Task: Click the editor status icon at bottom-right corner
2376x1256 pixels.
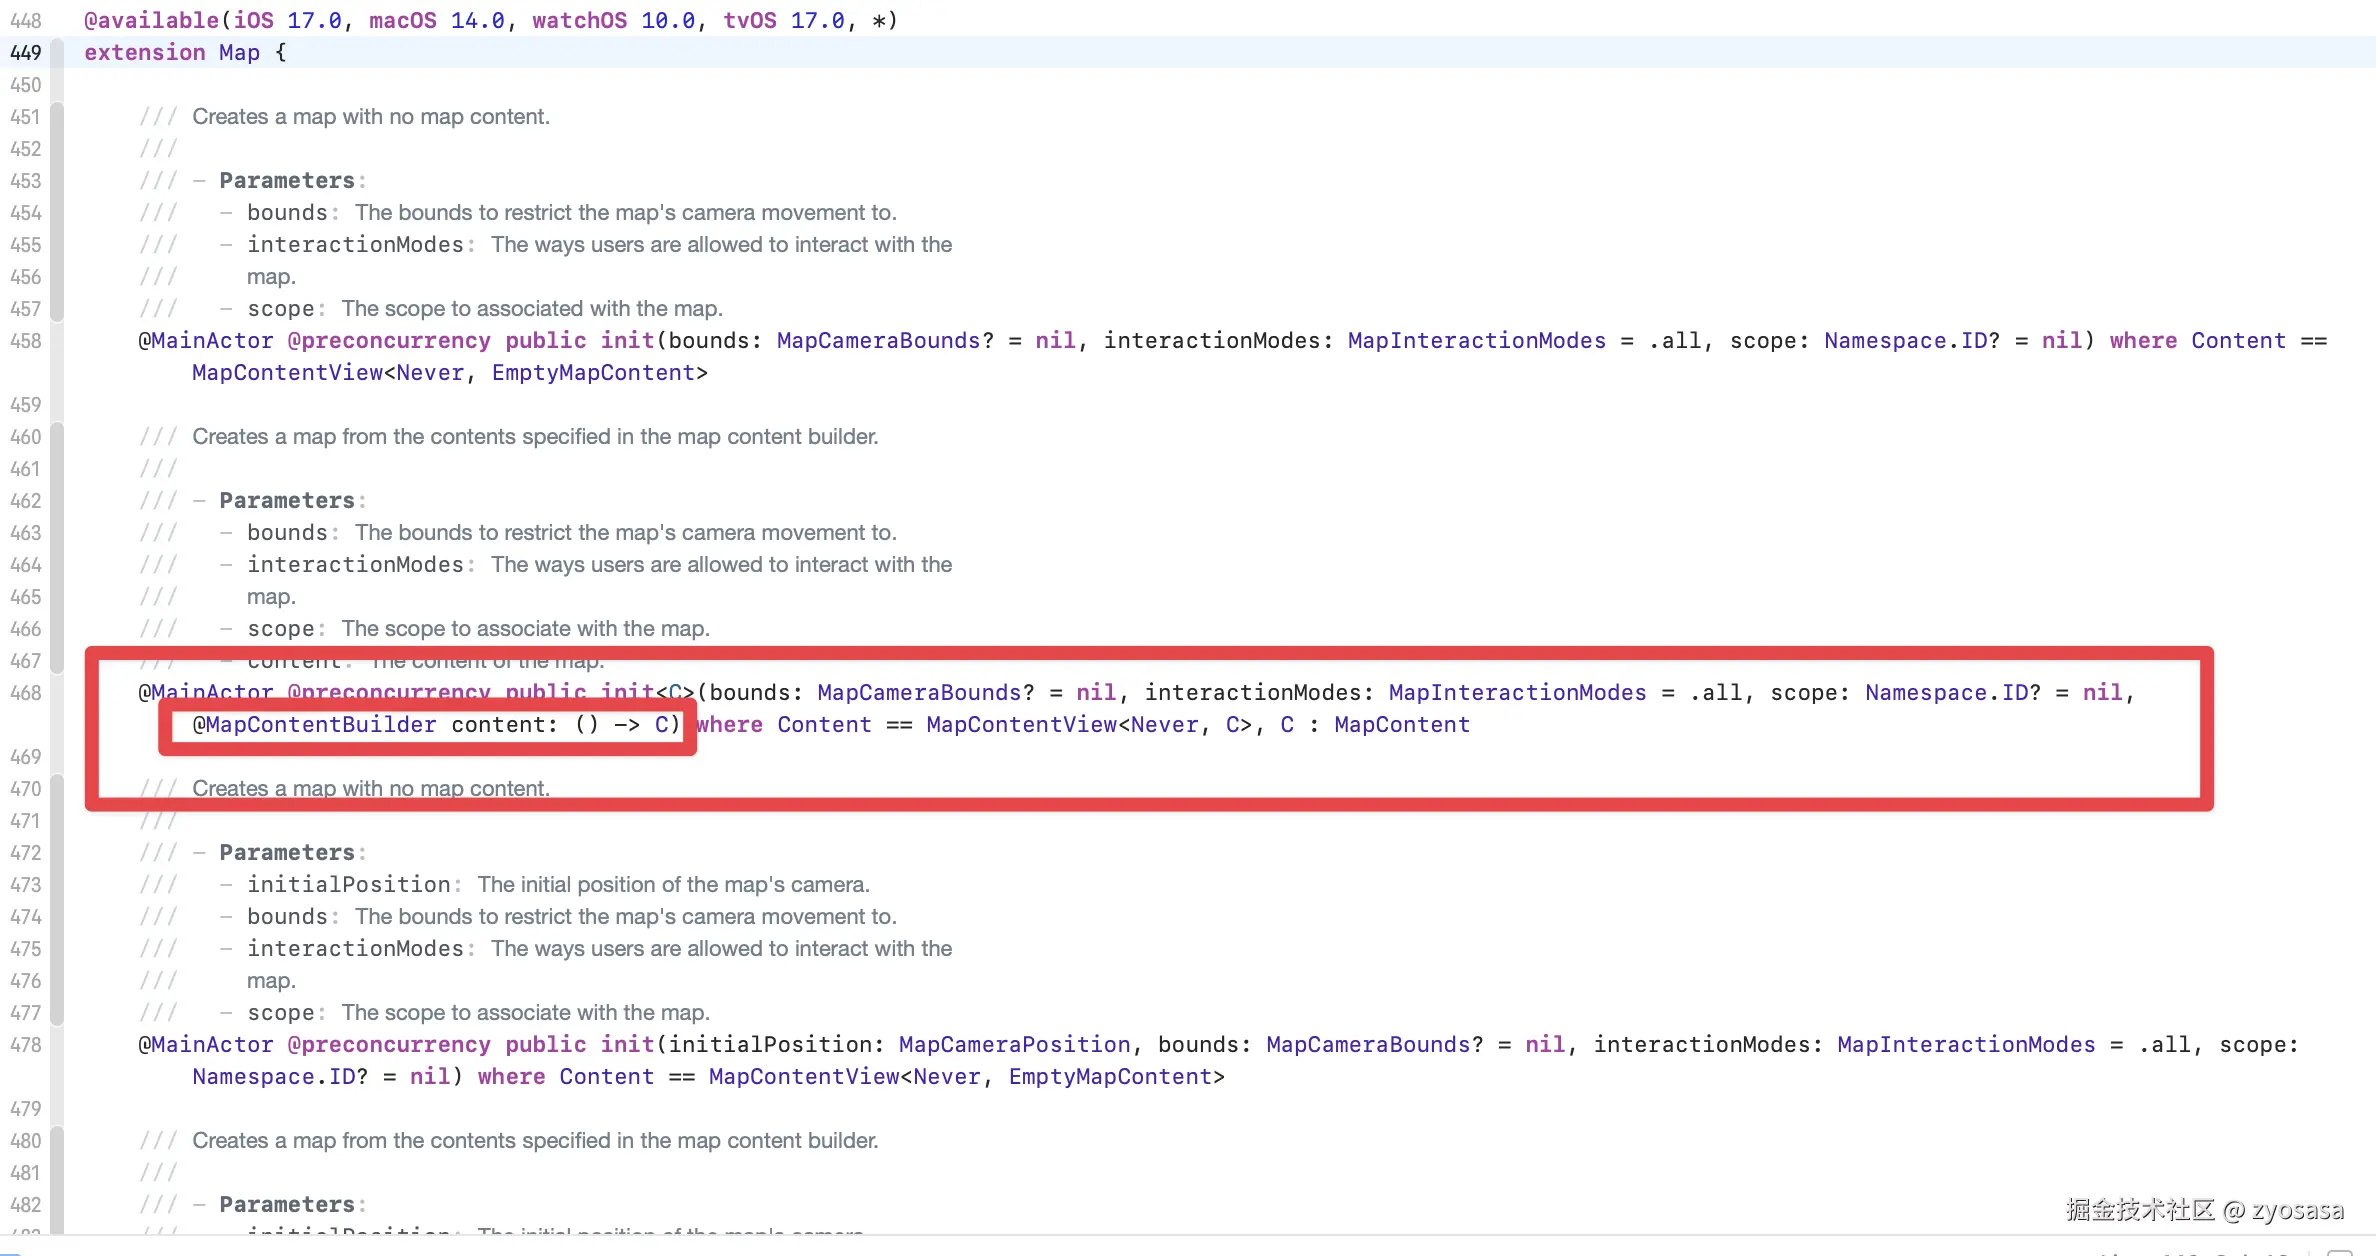Action: (x=2339, y=1252)
